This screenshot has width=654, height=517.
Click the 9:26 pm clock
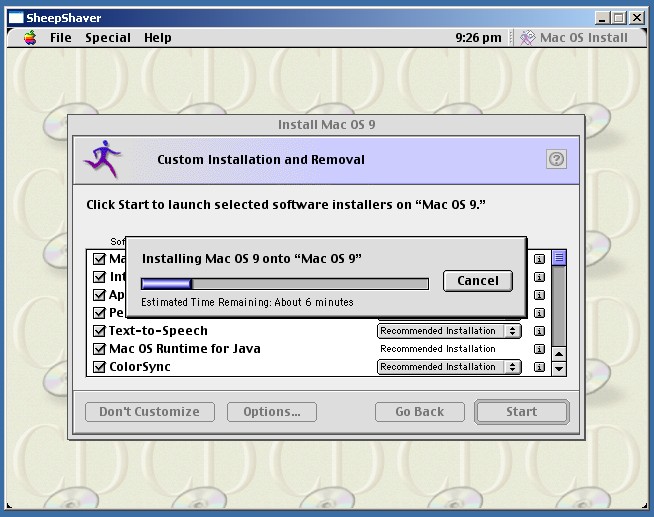pos(478,38)
